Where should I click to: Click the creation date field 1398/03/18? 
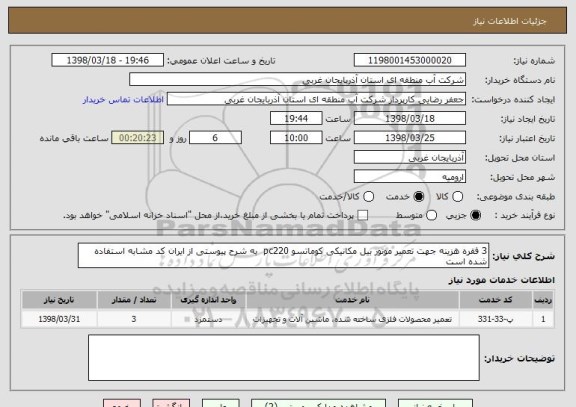(410, 119)
